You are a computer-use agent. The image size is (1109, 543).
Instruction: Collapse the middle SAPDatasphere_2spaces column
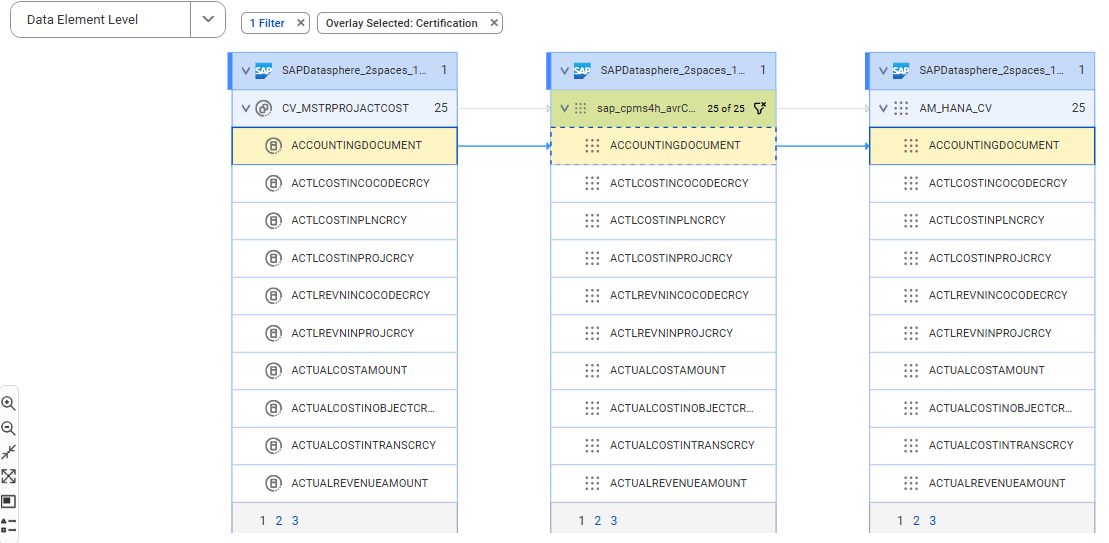(x=564, y=70)
